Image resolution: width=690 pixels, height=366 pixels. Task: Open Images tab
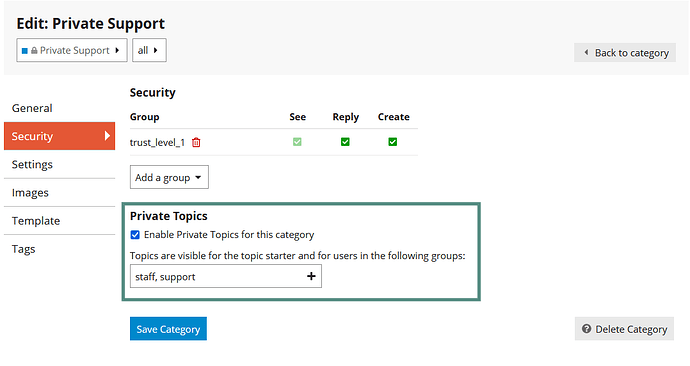click(59, 193)
